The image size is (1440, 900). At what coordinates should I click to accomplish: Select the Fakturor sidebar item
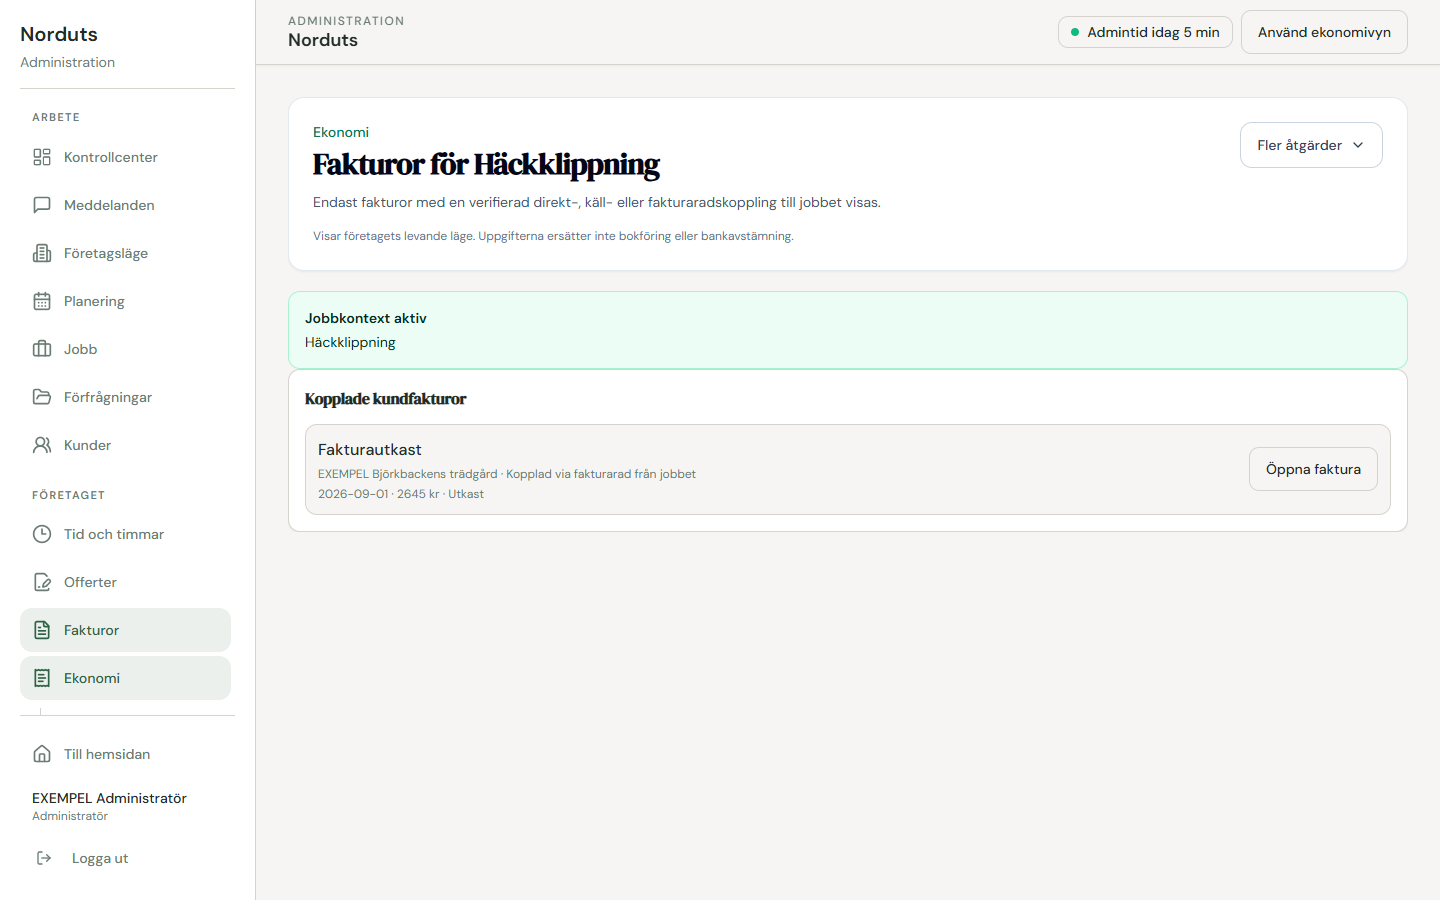(x=125, y=630)
